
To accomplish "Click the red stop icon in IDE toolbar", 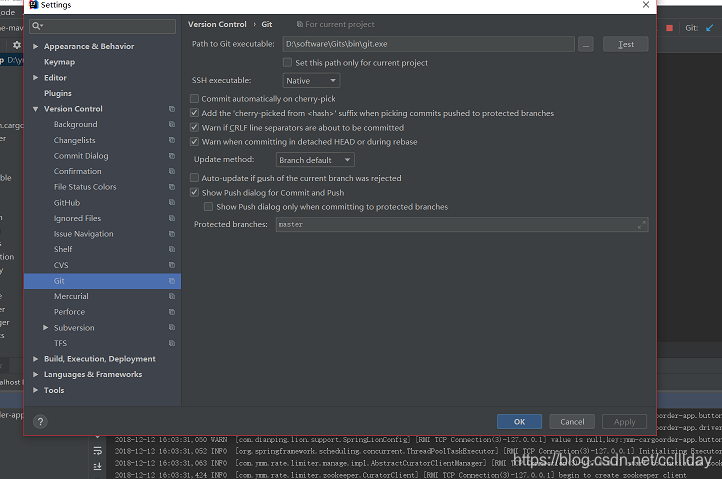I will (670, 28).
